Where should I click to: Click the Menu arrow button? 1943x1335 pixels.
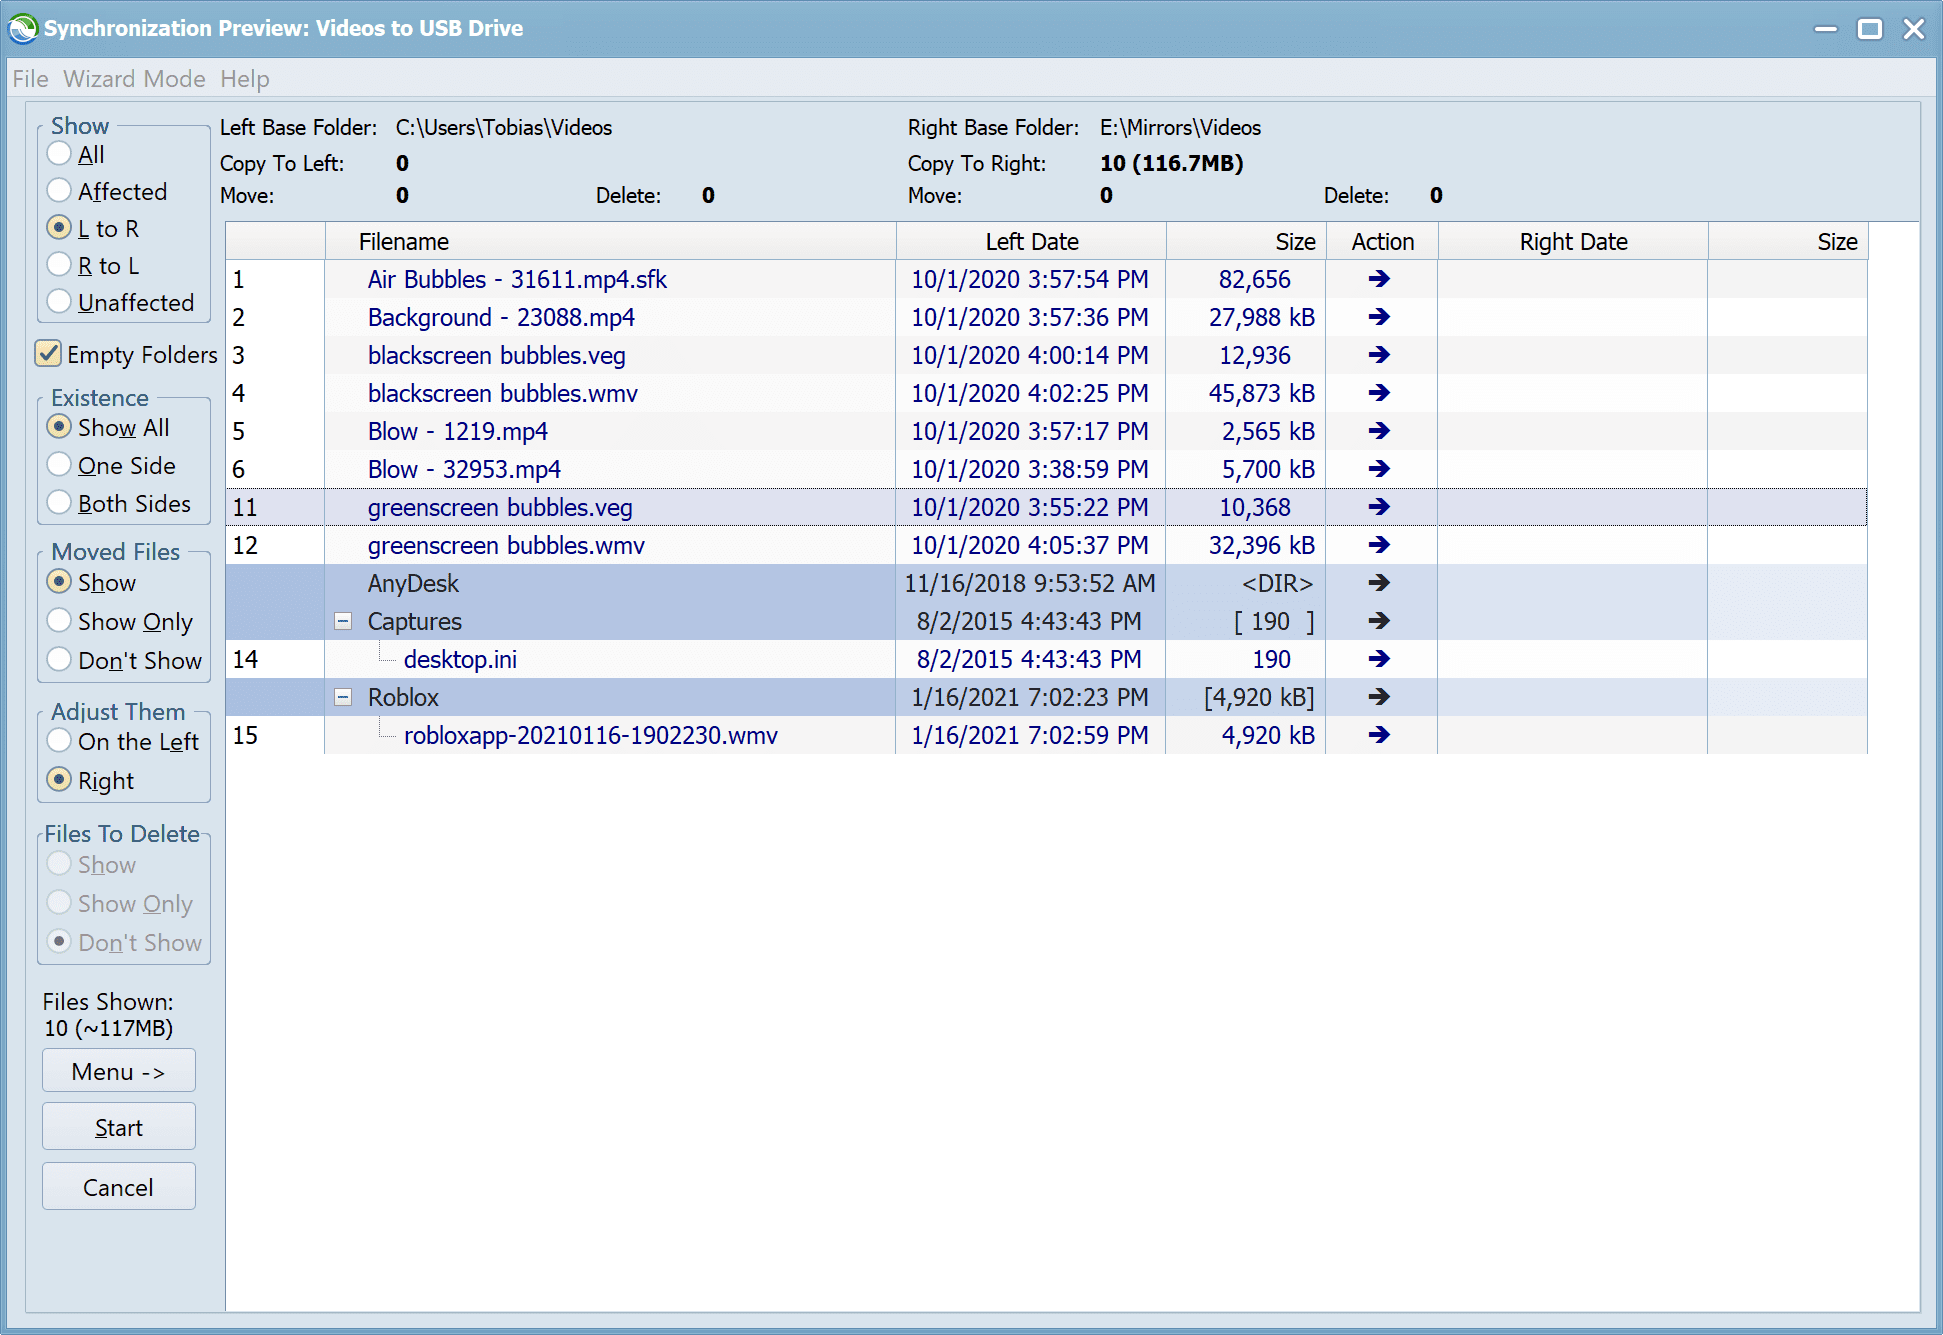click(118, 1069)
